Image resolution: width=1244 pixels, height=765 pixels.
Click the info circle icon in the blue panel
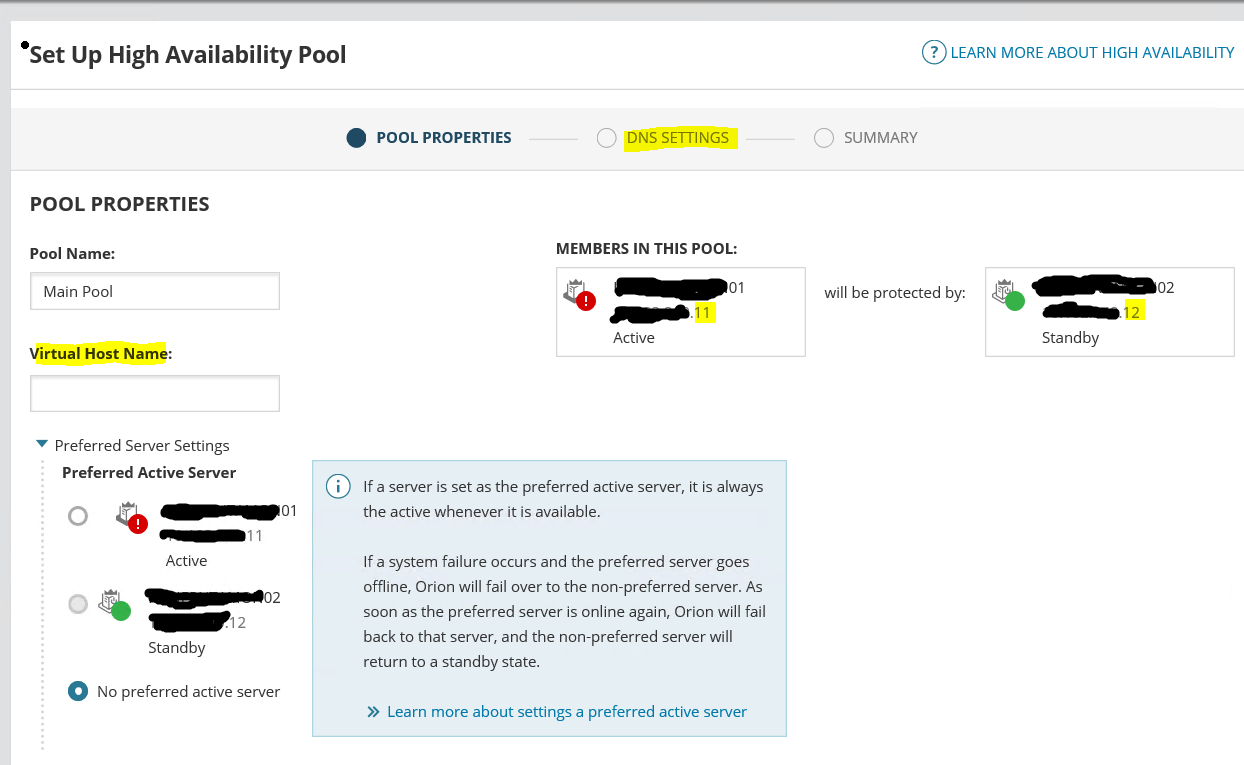(338, 486)
